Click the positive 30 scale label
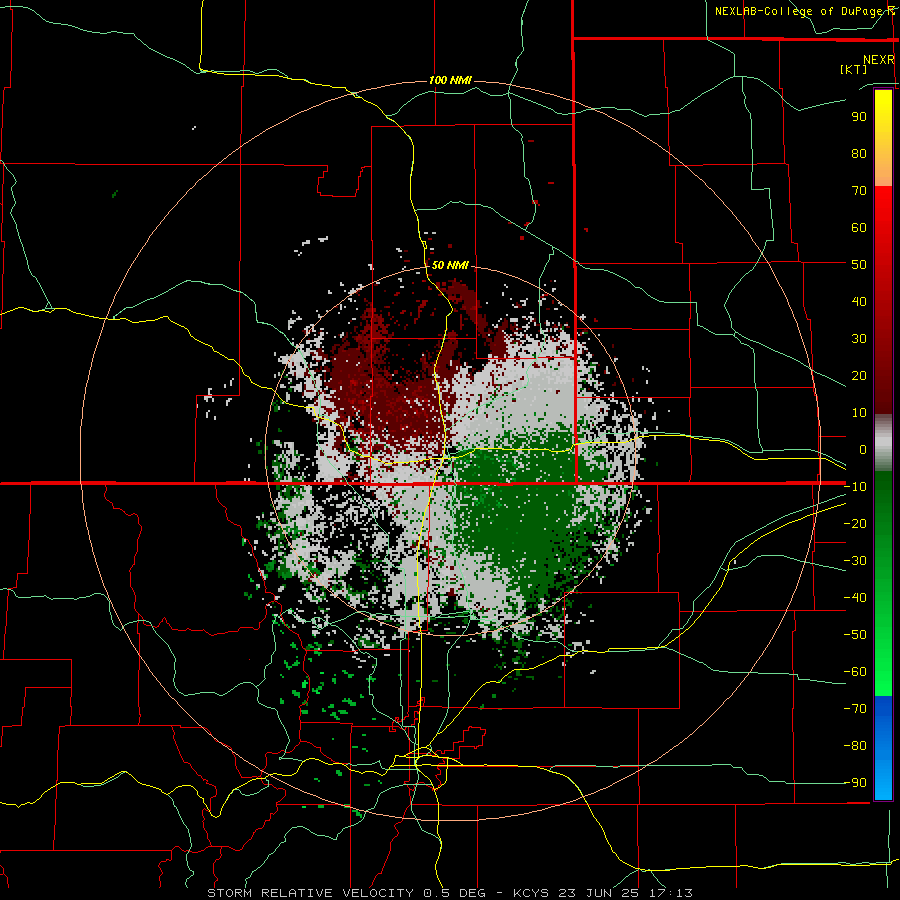900x900 pixels. pyautogui.click(x=859, y=339)
